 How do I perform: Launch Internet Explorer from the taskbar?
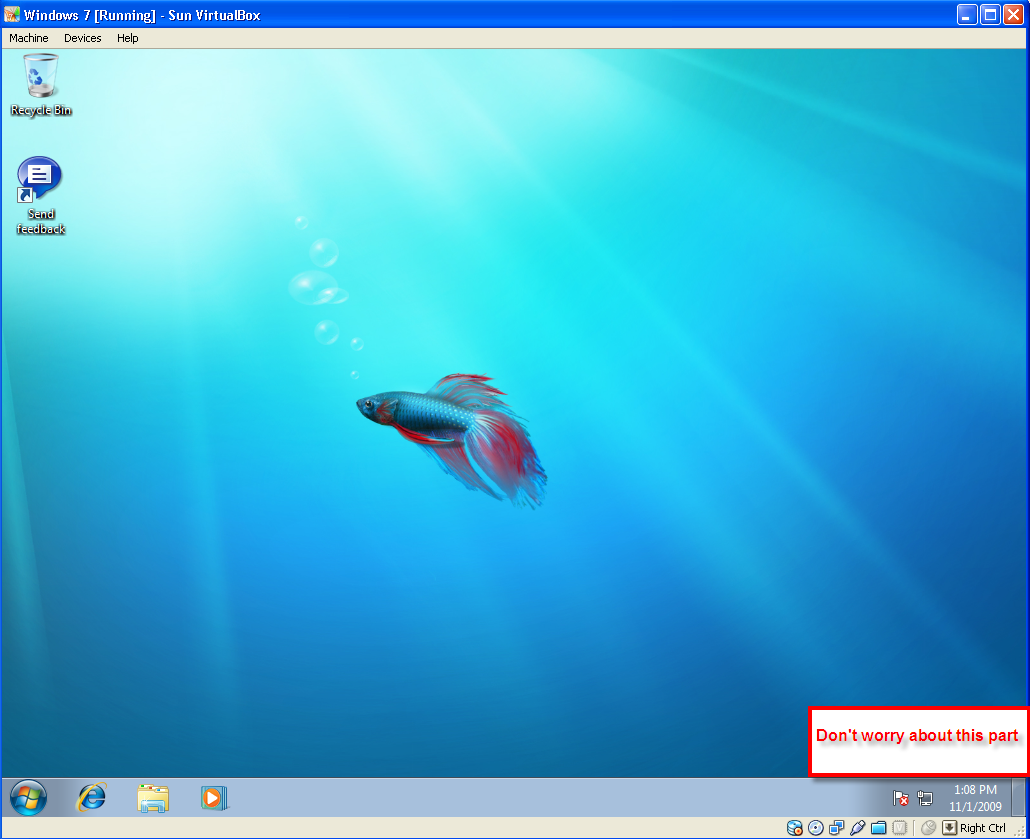point(91,798)
